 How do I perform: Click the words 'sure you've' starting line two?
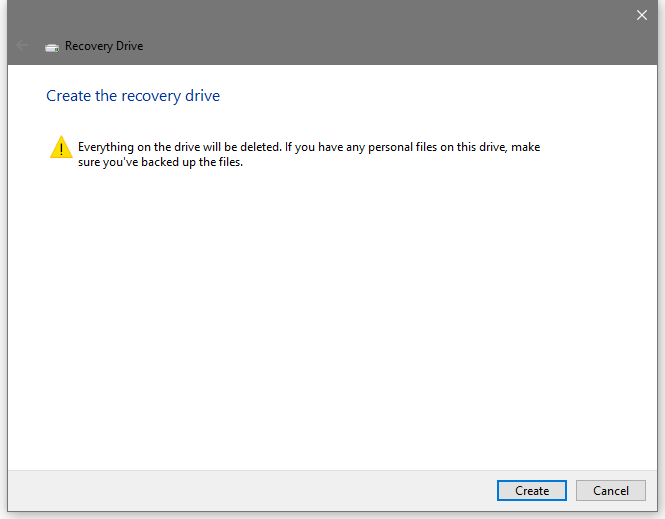coord(108,162)
